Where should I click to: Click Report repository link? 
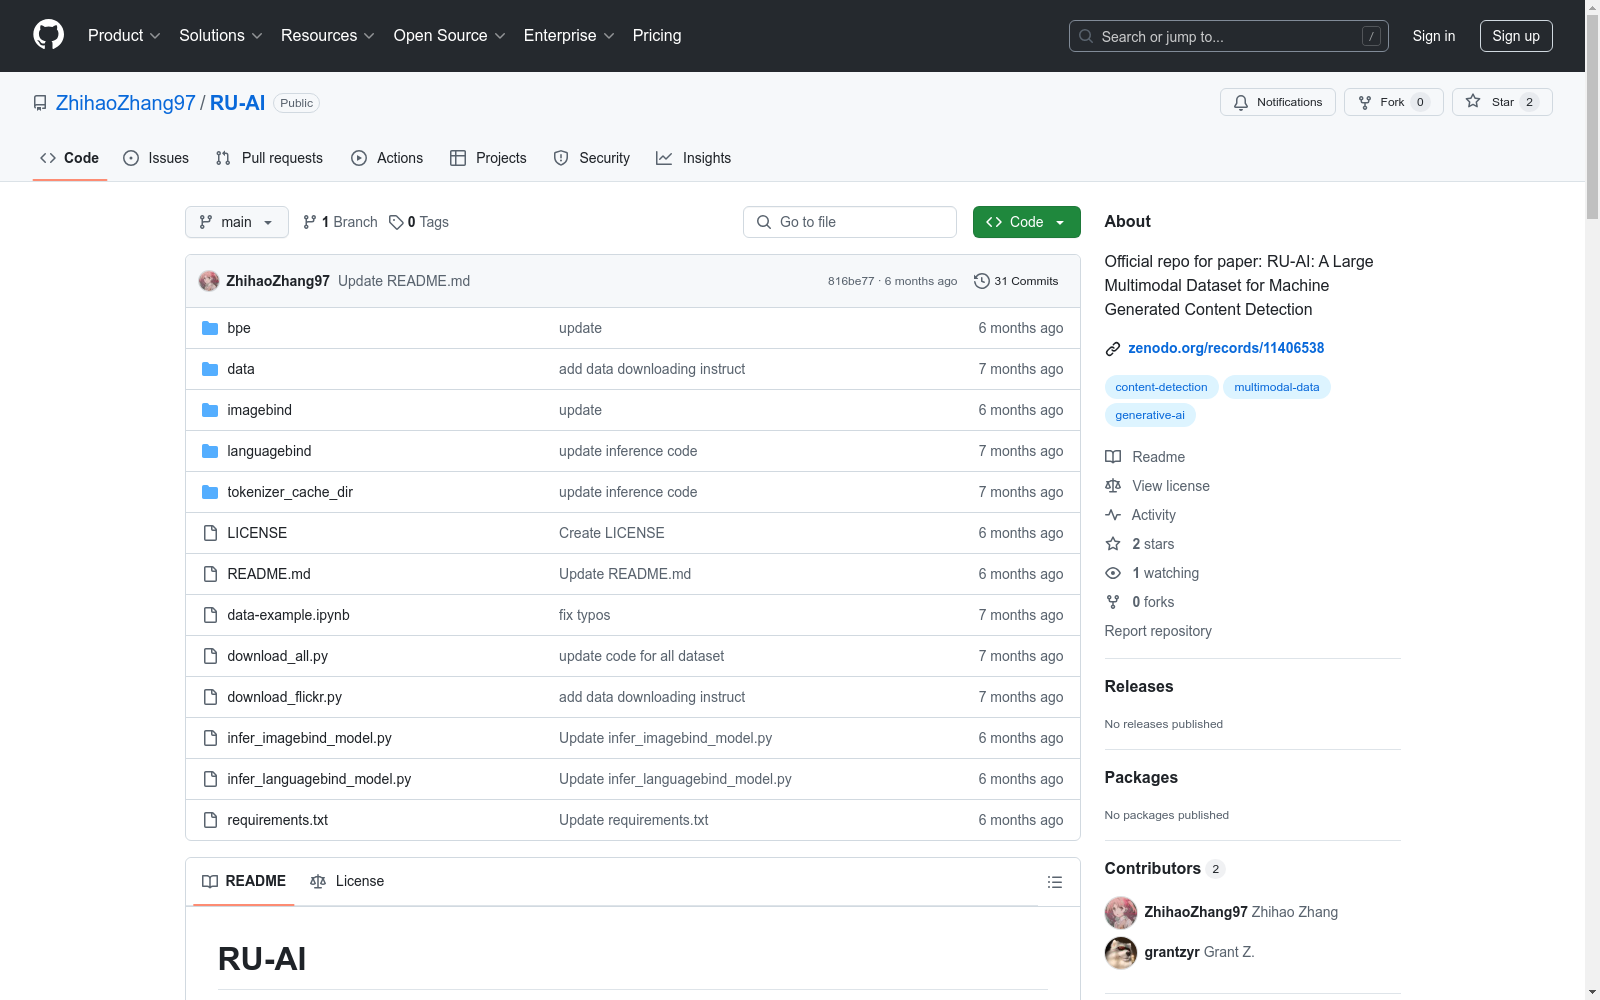[x=1158, y=631]
